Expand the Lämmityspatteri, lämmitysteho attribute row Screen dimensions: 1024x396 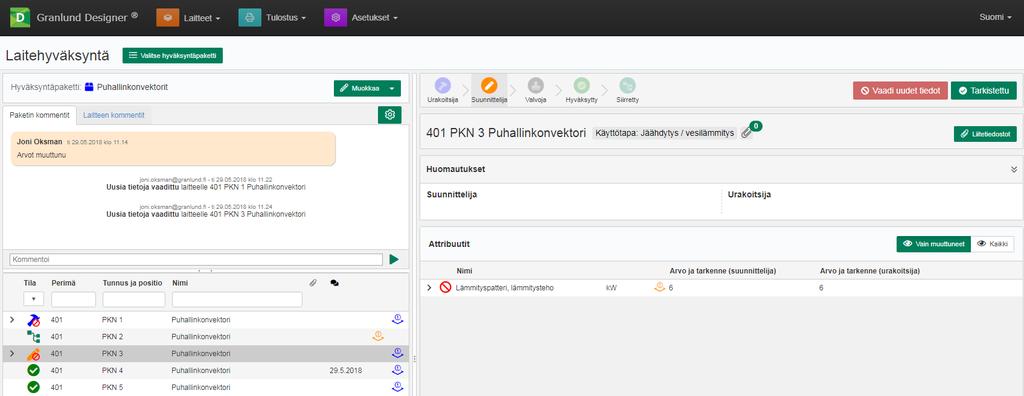430,288
